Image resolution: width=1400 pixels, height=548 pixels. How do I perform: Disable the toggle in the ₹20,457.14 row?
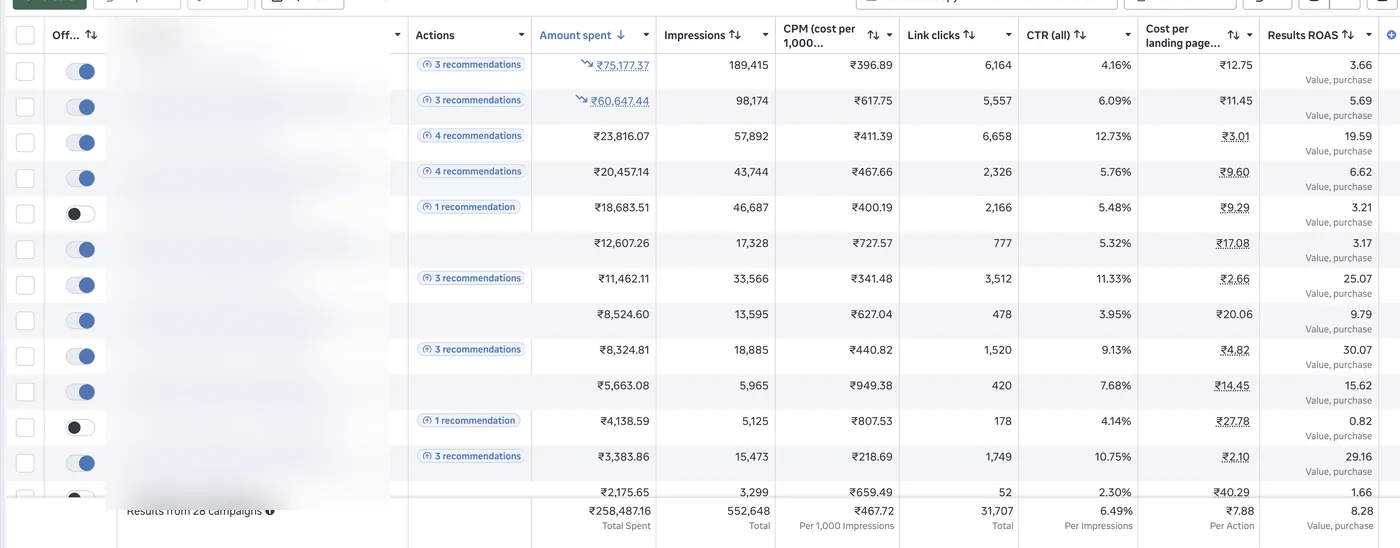coord(80,178)
